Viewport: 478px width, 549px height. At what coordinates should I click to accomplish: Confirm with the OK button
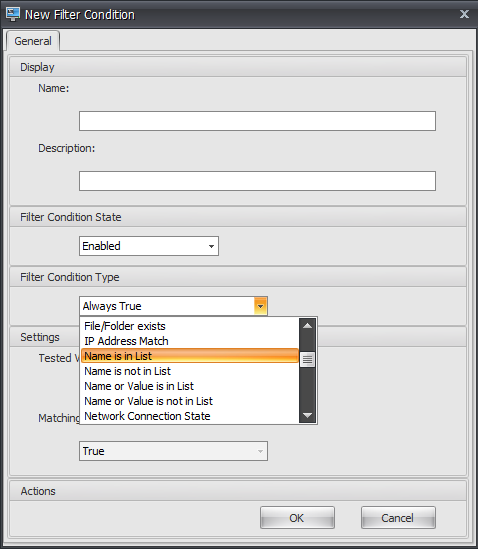pos(297,518)
